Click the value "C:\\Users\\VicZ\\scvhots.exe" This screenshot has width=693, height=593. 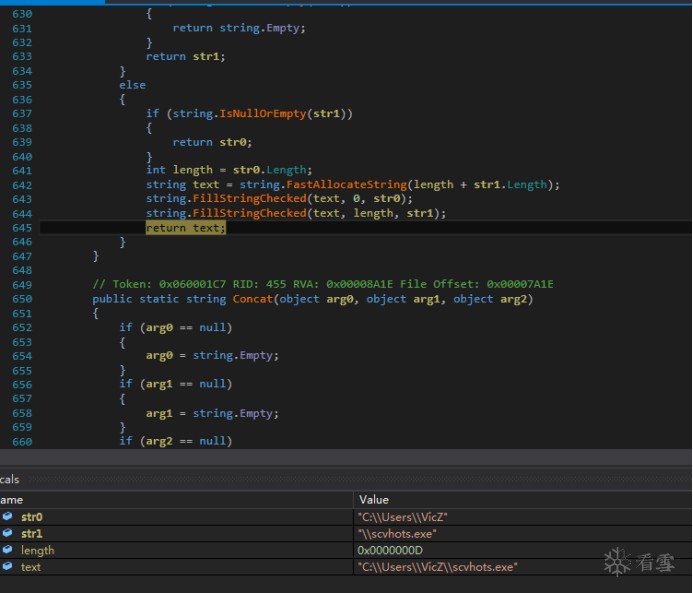coord(437,567)
